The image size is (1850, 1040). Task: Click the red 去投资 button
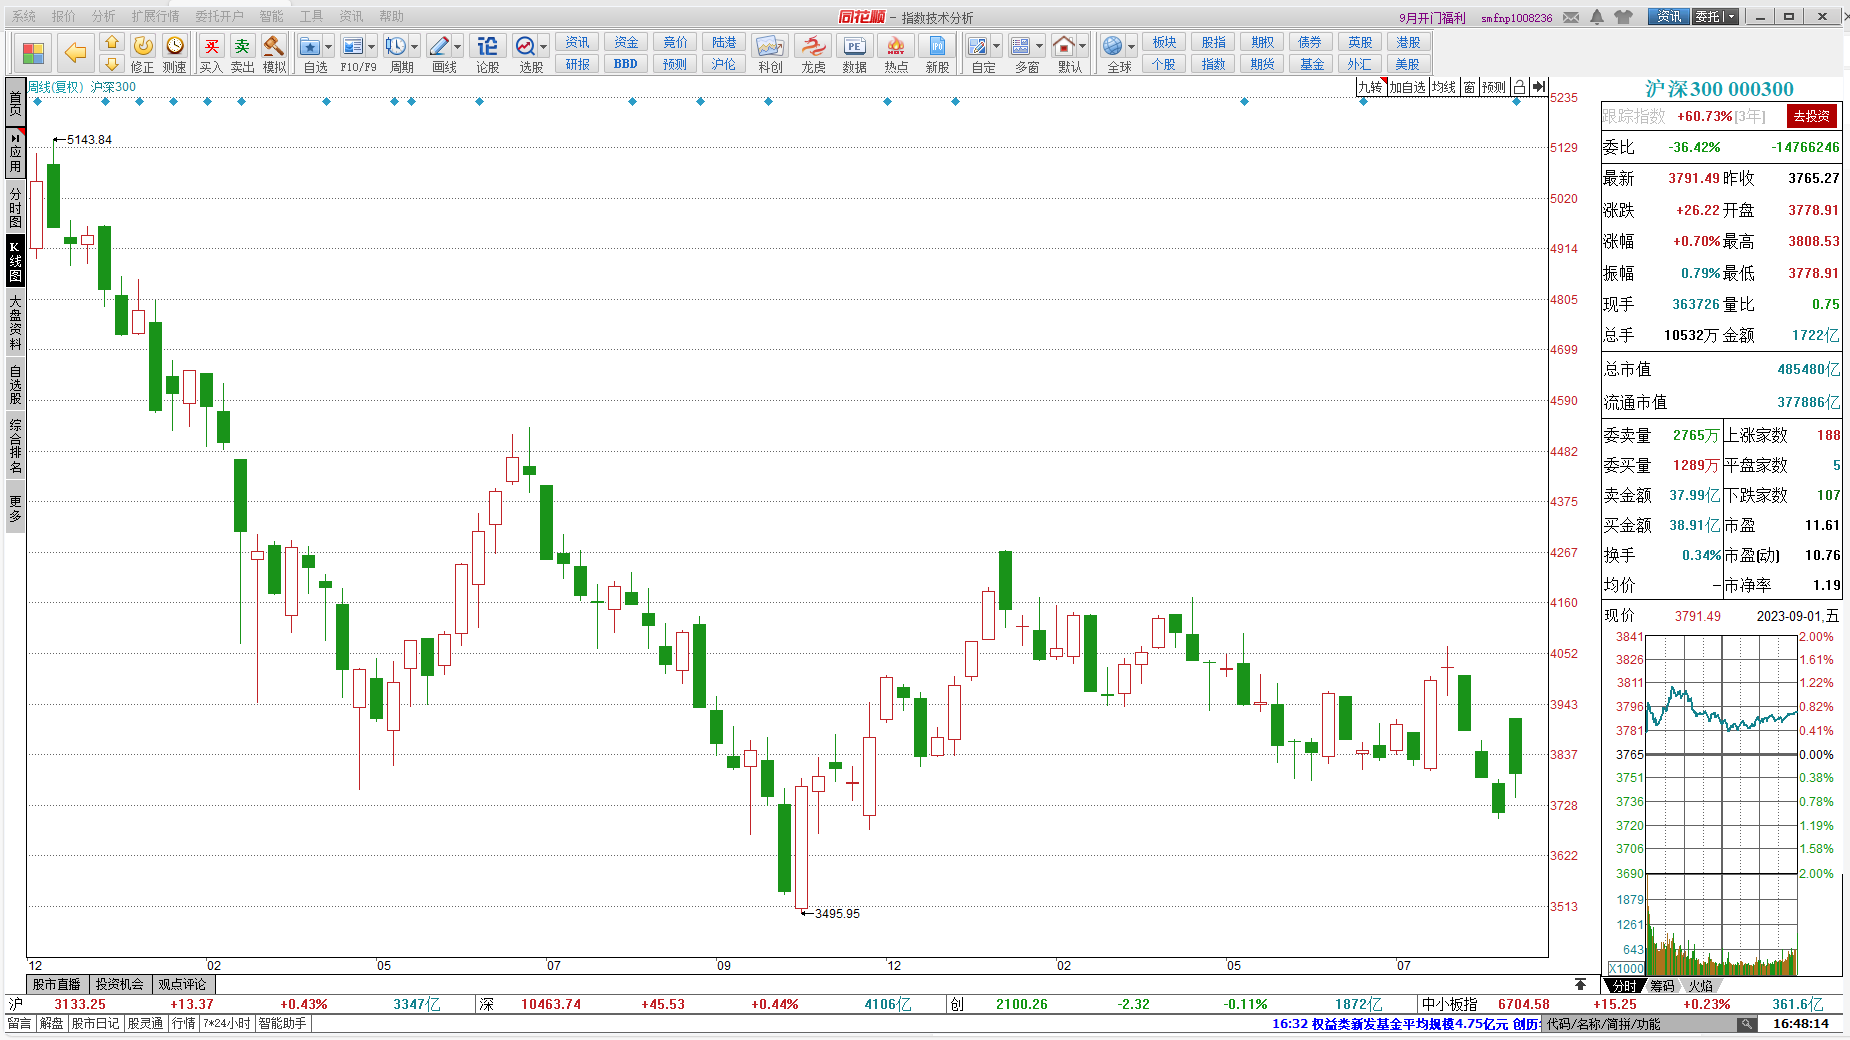tap(1811, 117)
